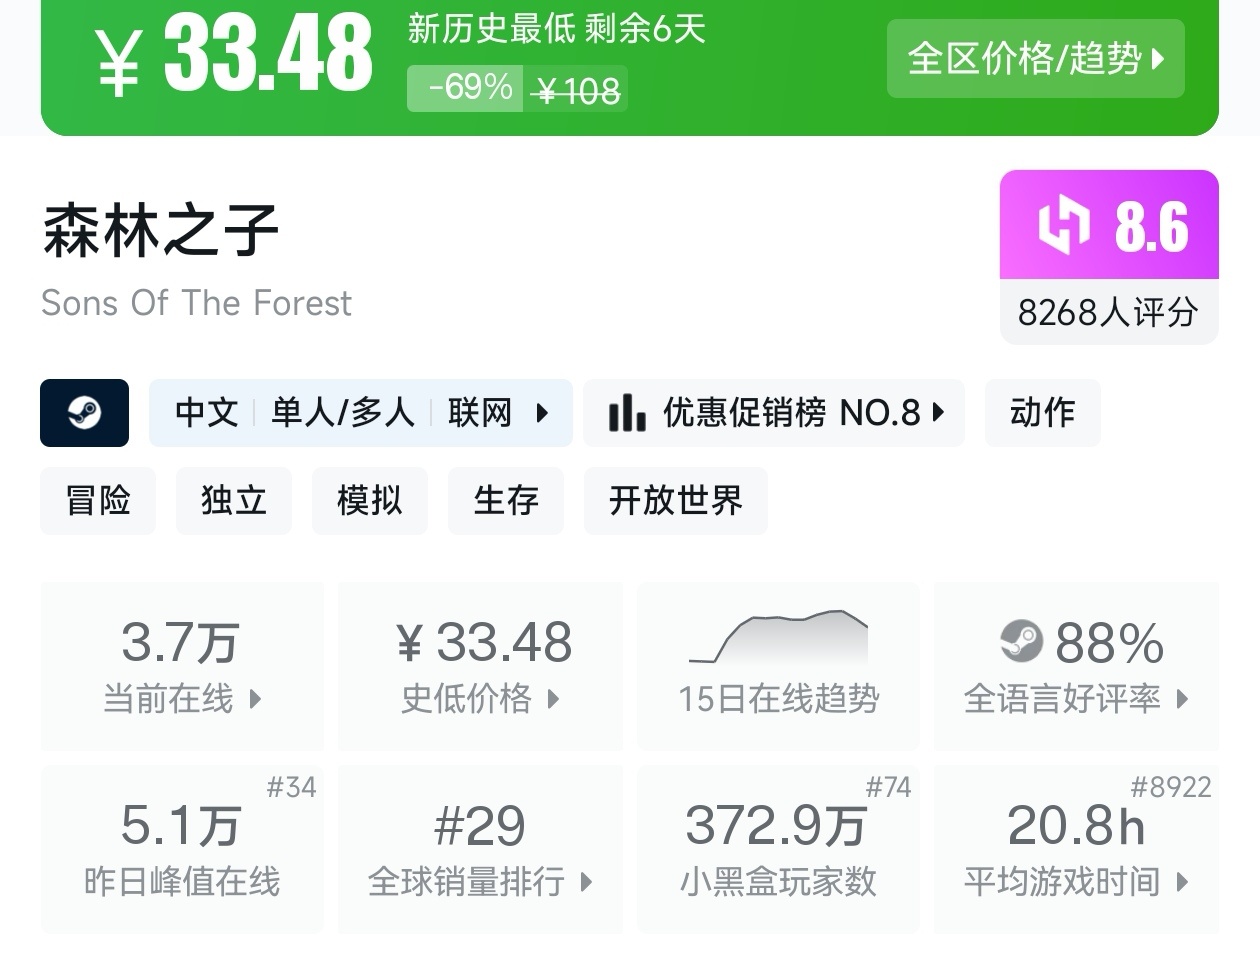Choose the 开放世界 tag
The width and height of the screenshot is (1260, 957).
pyautogui.click(x=675, y=500)
